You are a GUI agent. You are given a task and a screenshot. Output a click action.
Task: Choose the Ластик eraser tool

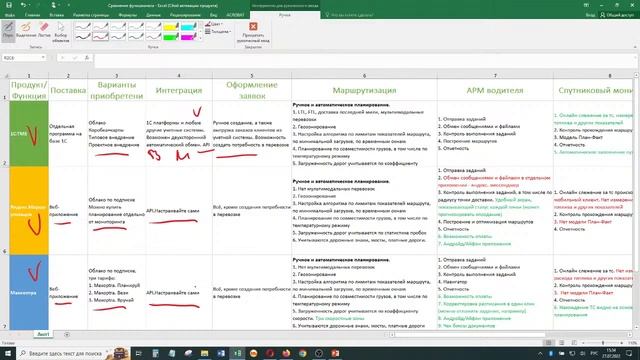[44, 31]
